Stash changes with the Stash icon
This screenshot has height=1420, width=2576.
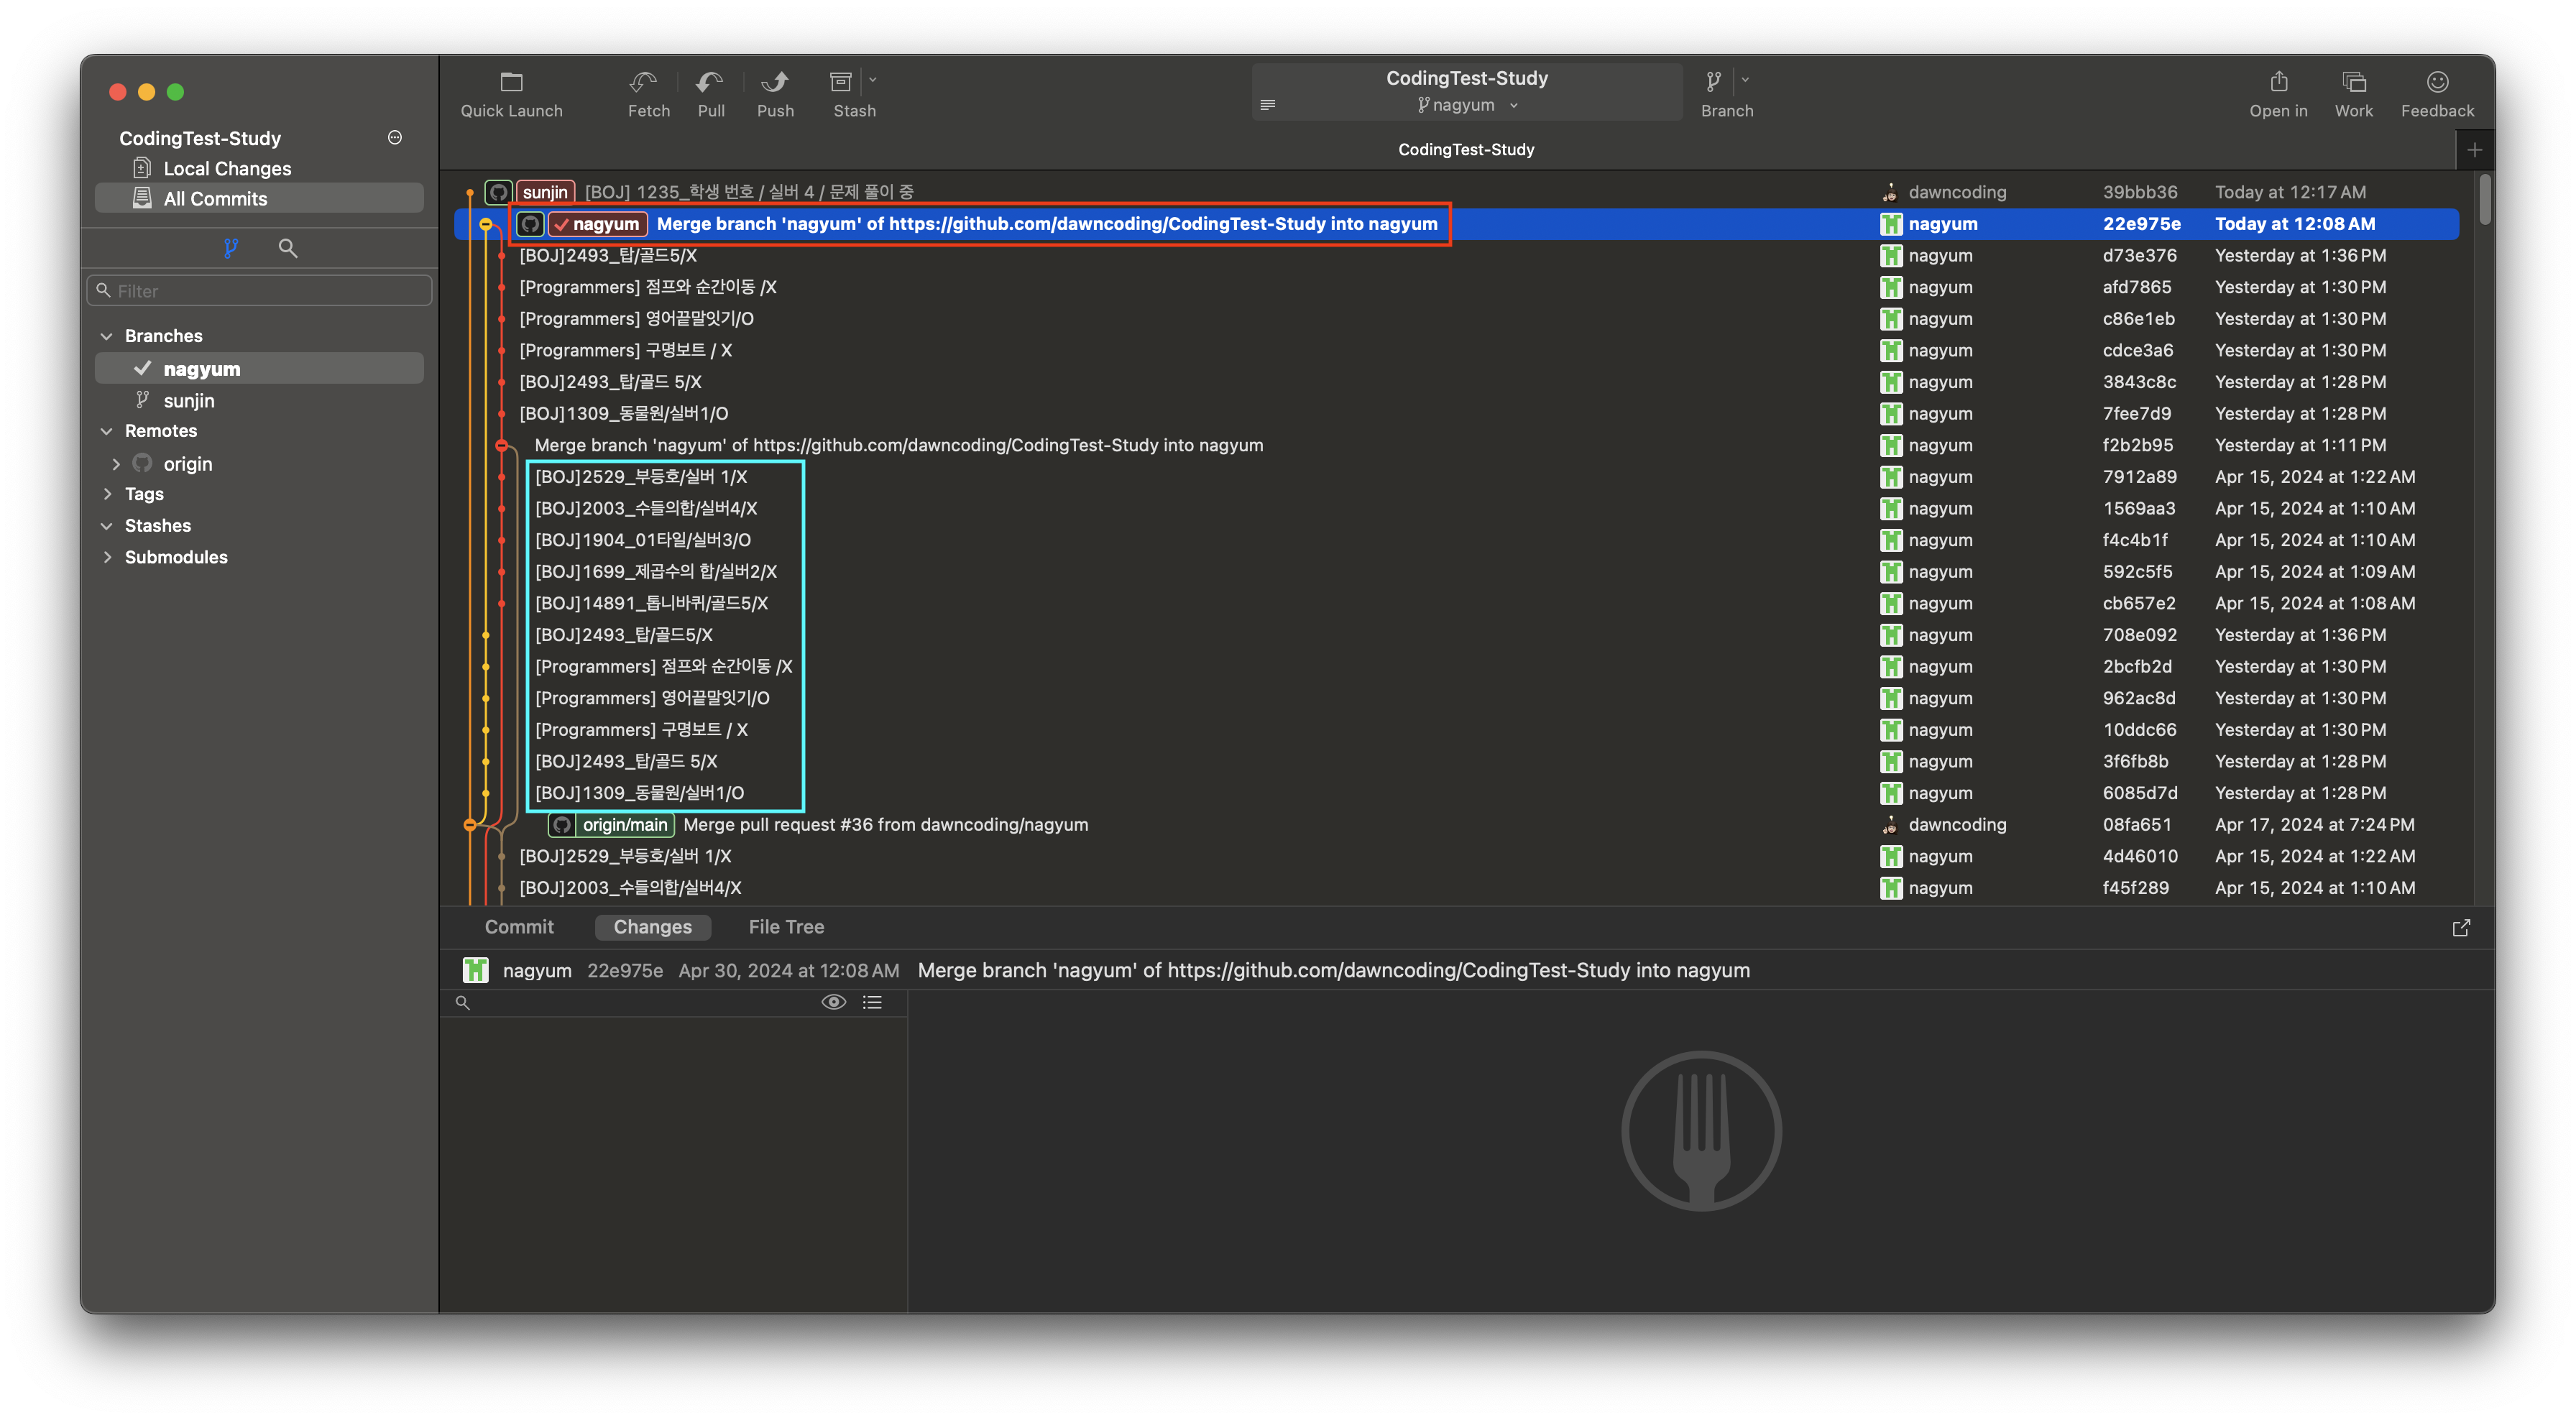(x=841, y=82)
